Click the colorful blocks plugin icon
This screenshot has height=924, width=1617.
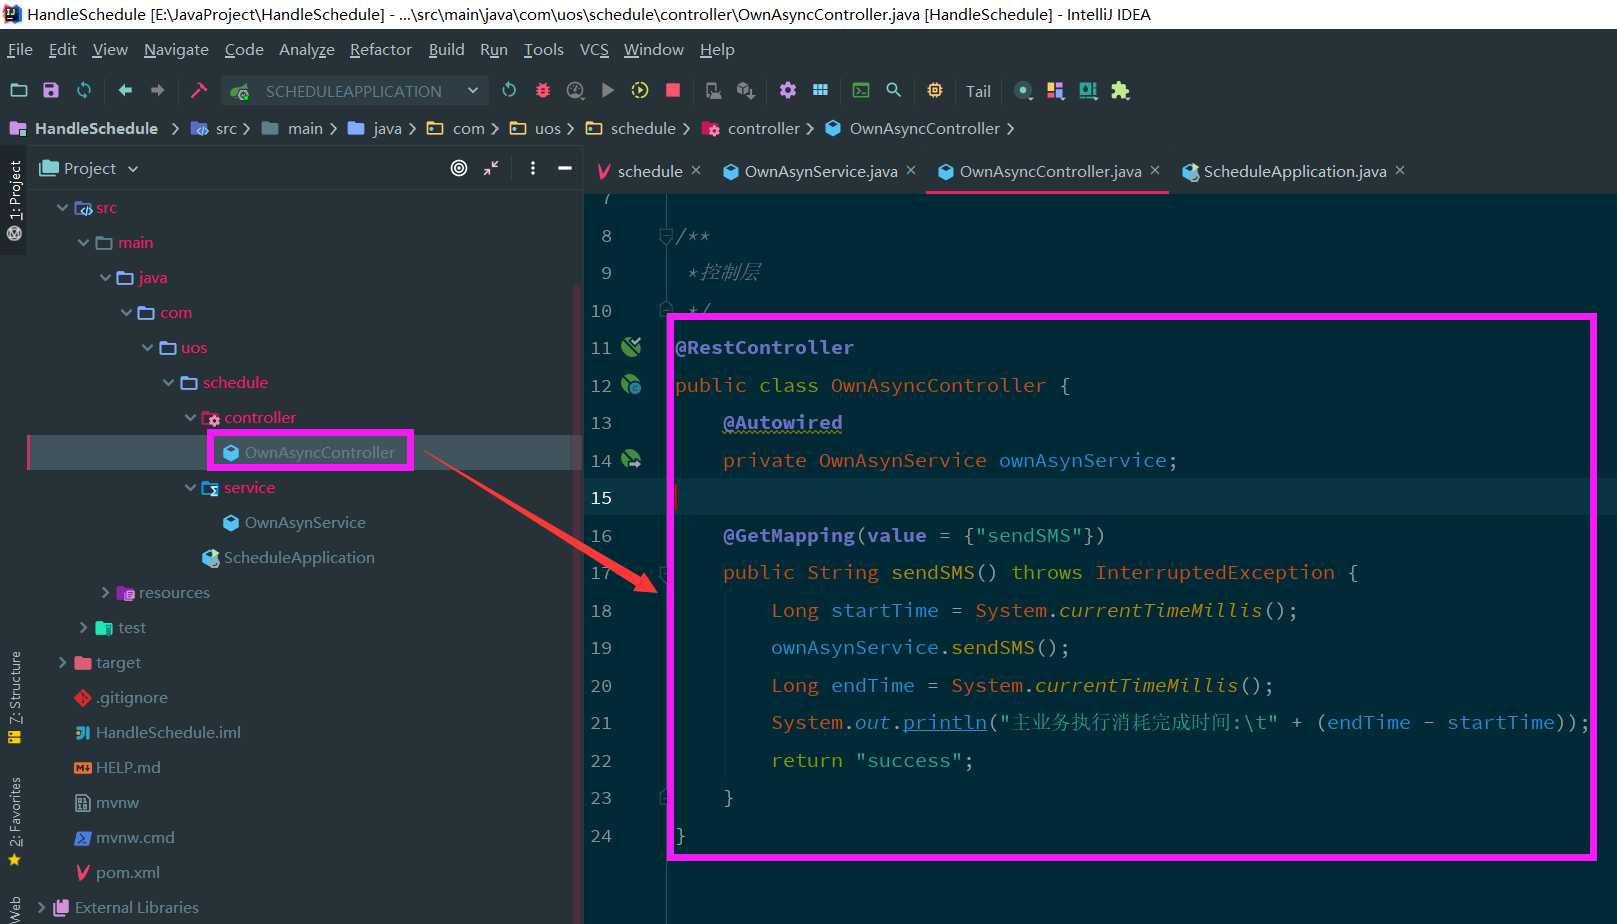1055,90
